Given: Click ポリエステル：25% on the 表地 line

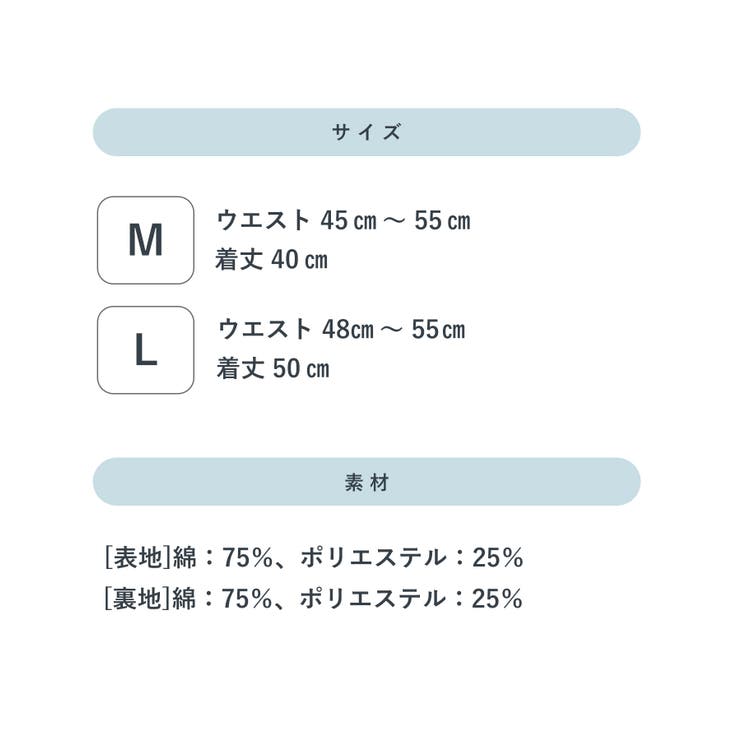Looking at the screenshot, I should (412, 558).
